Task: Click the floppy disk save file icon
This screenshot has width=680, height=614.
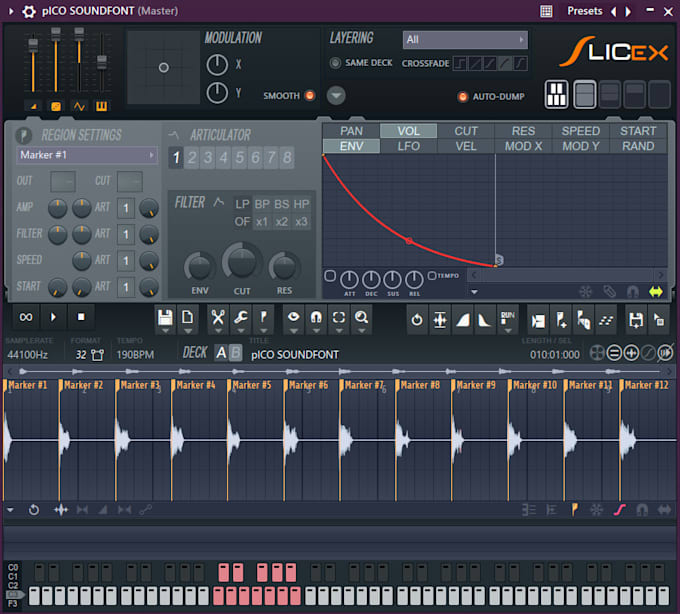Action: coord(165,317)
